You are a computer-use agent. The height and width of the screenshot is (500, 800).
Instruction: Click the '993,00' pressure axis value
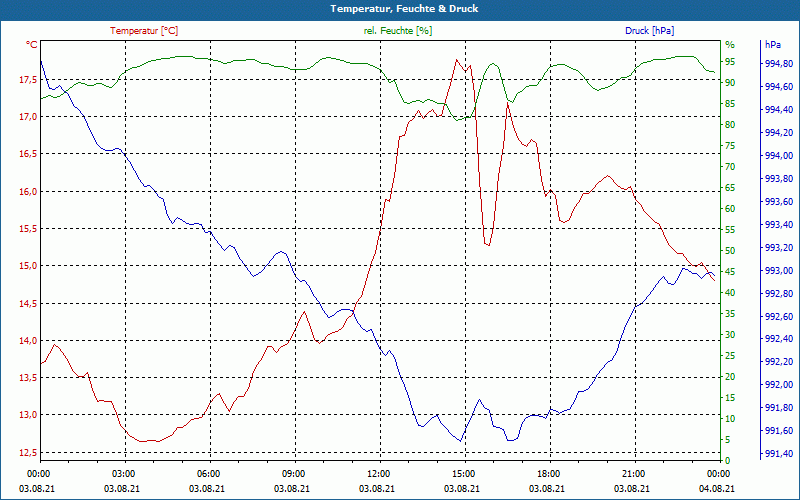[779, 270]
